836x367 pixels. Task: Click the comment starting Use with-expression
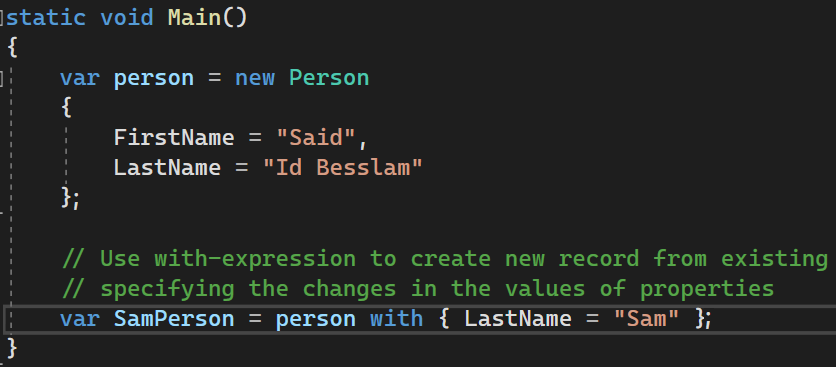pos(445,259)
